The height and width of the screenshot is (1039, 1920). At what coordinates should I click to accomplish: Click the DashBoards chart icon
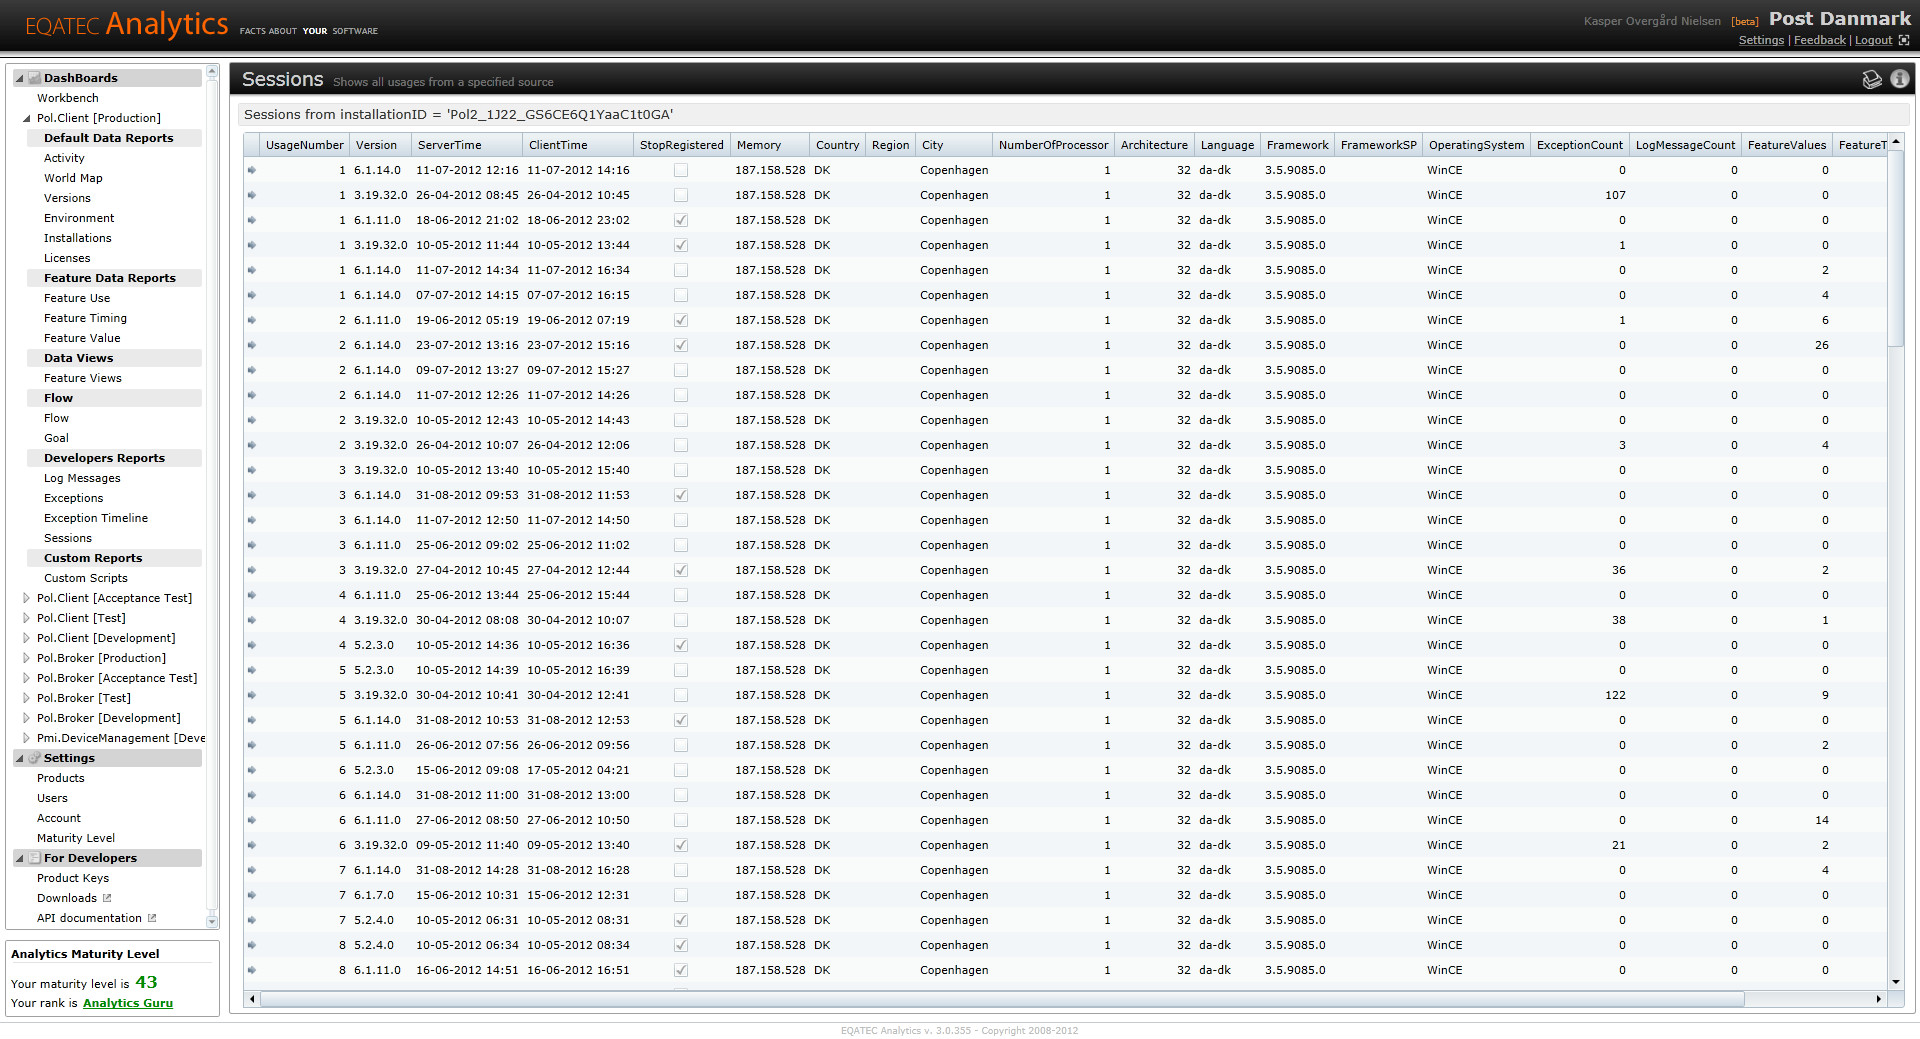coord(35,78)
